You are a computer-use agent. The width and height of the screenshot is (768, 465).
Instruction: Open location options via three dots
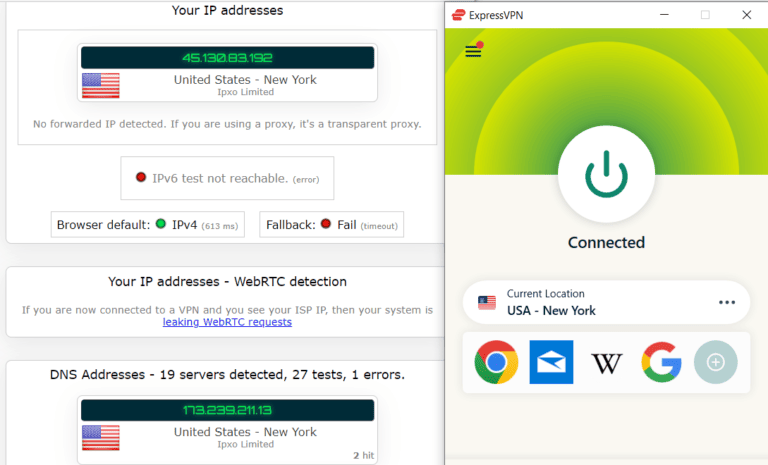coord(727,302)
